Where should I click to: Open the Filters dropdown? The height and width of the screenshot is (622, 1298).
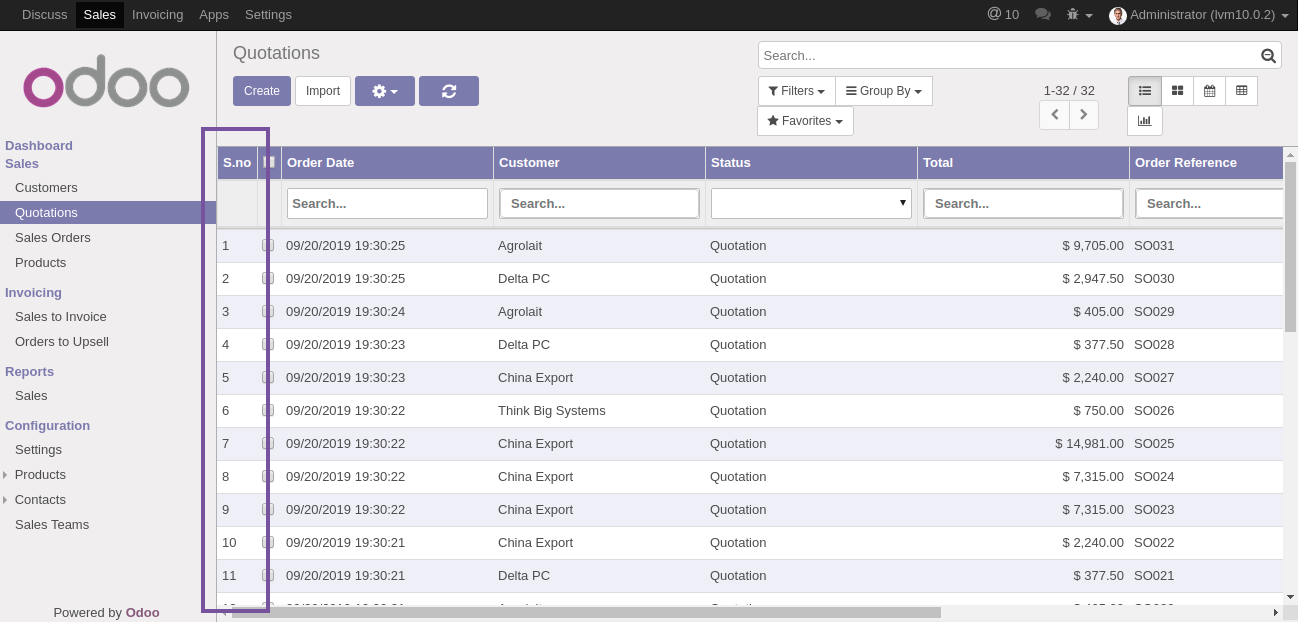coord(796,91)
